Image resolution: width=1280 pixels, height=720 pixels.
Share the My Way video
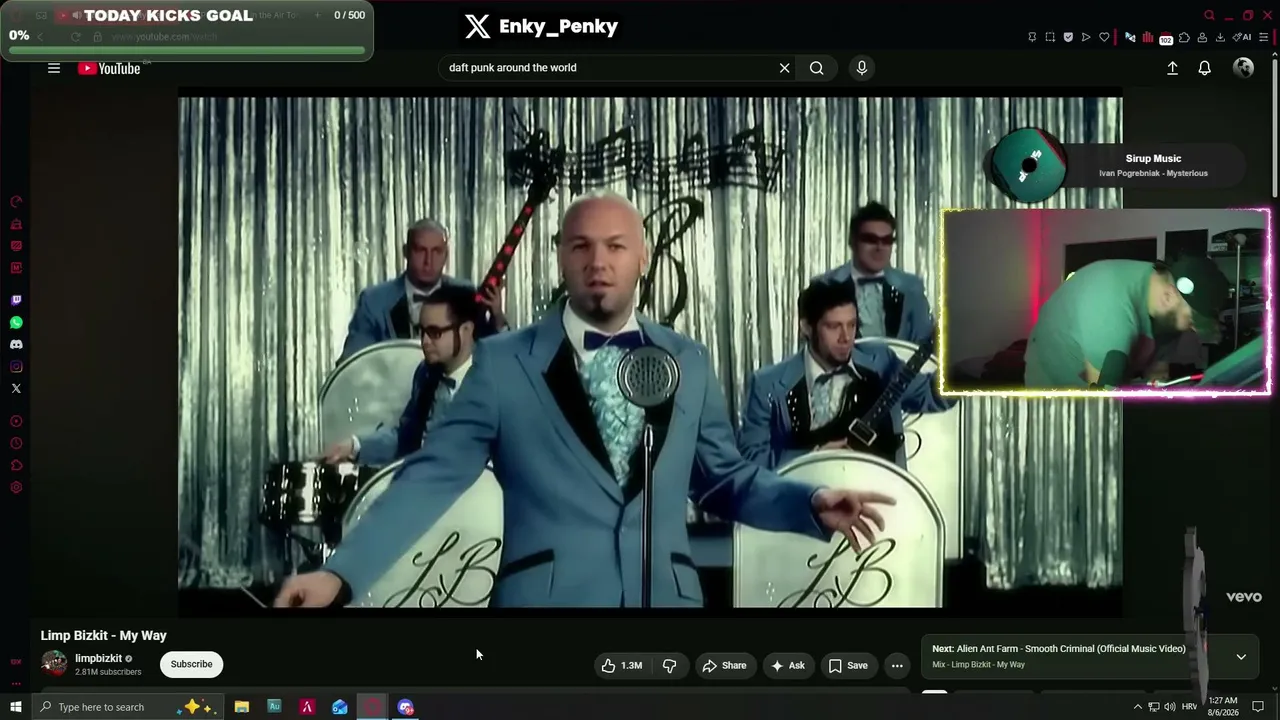(724, 665)
